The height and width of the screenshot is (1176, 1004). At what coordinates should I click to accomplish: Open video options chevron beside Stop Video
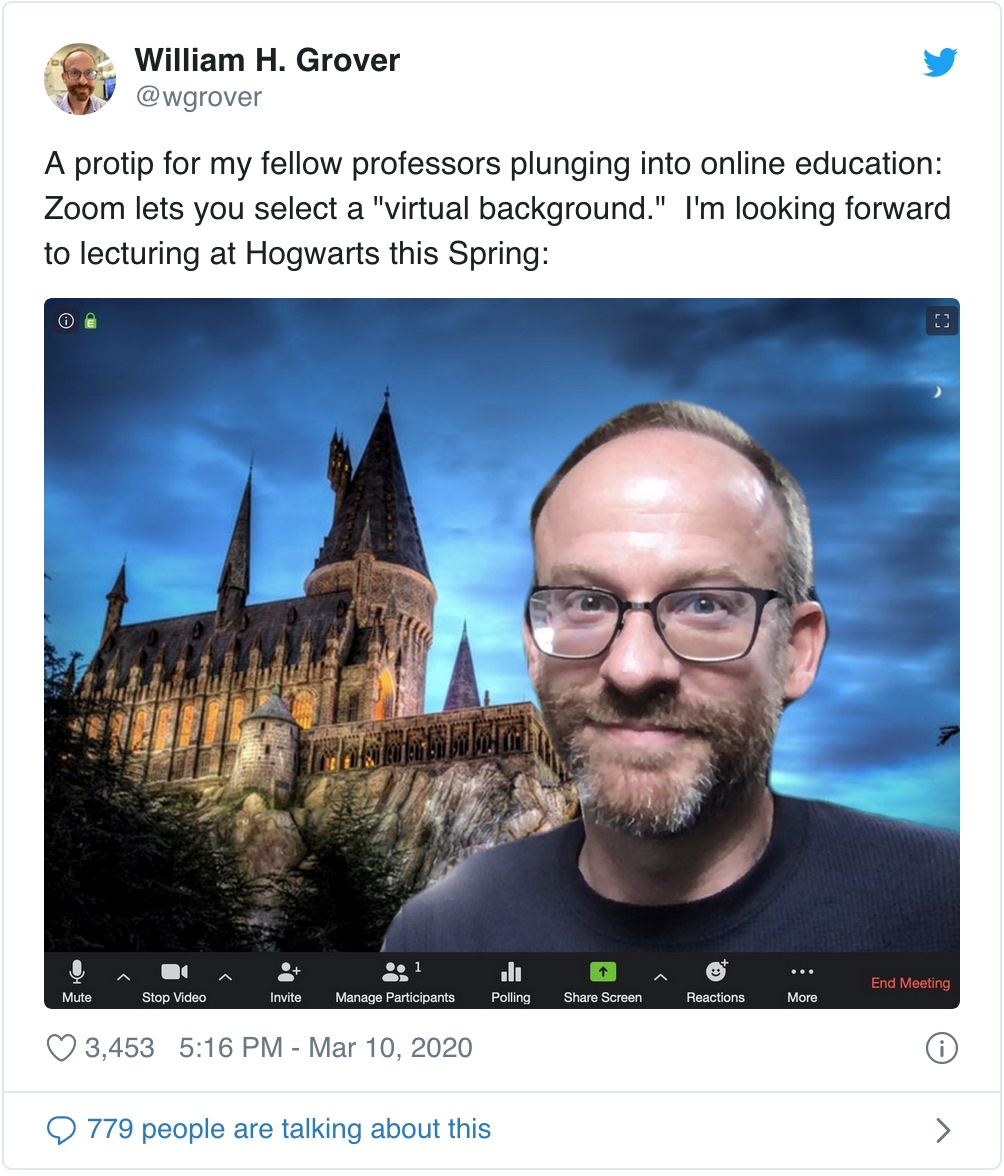pyautogui.click(x=225, y=976)
